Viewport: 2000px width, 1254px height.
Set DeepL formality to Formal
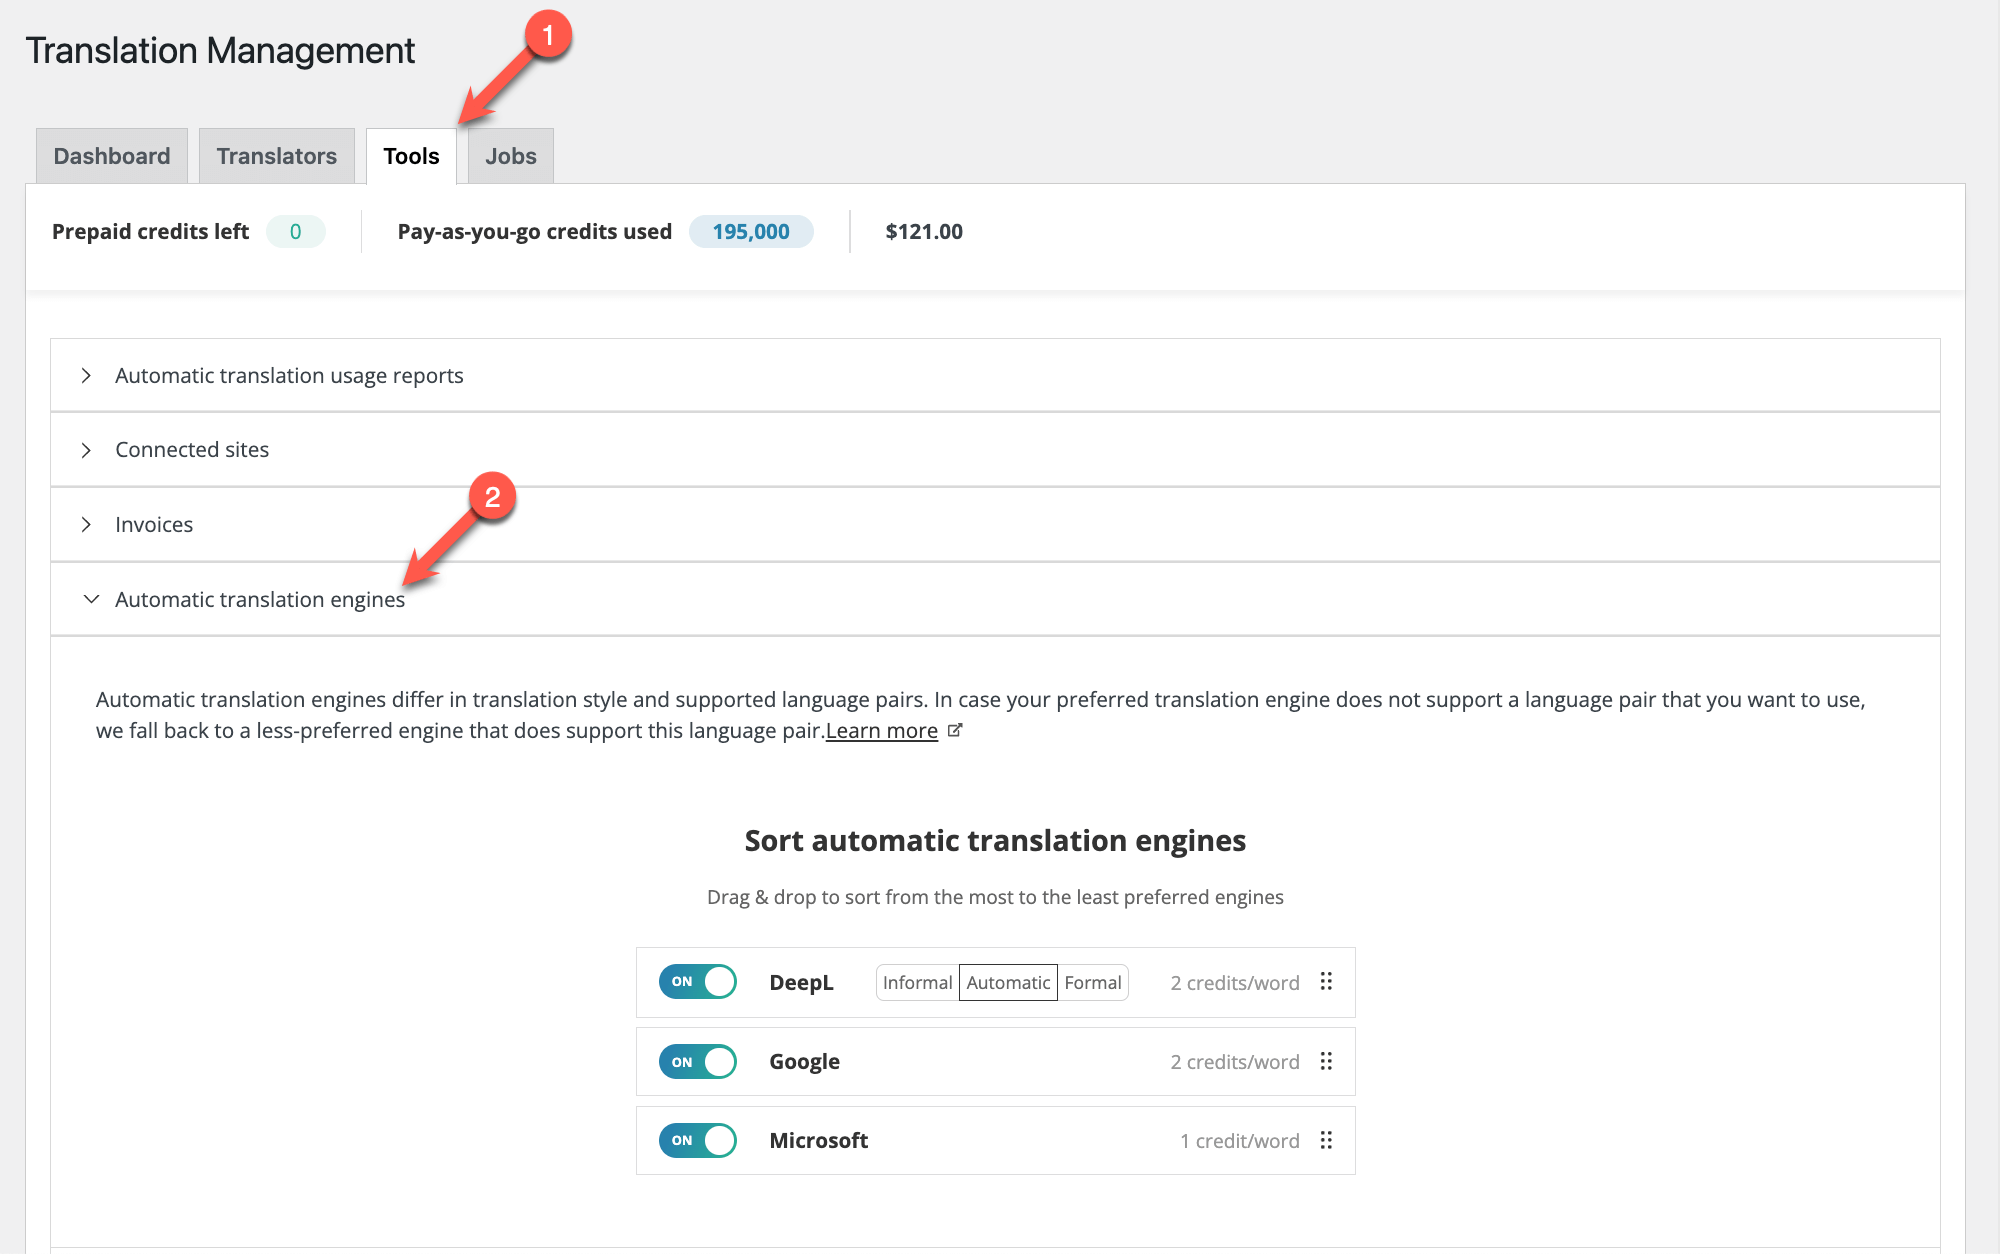(x=1093, y=982)
